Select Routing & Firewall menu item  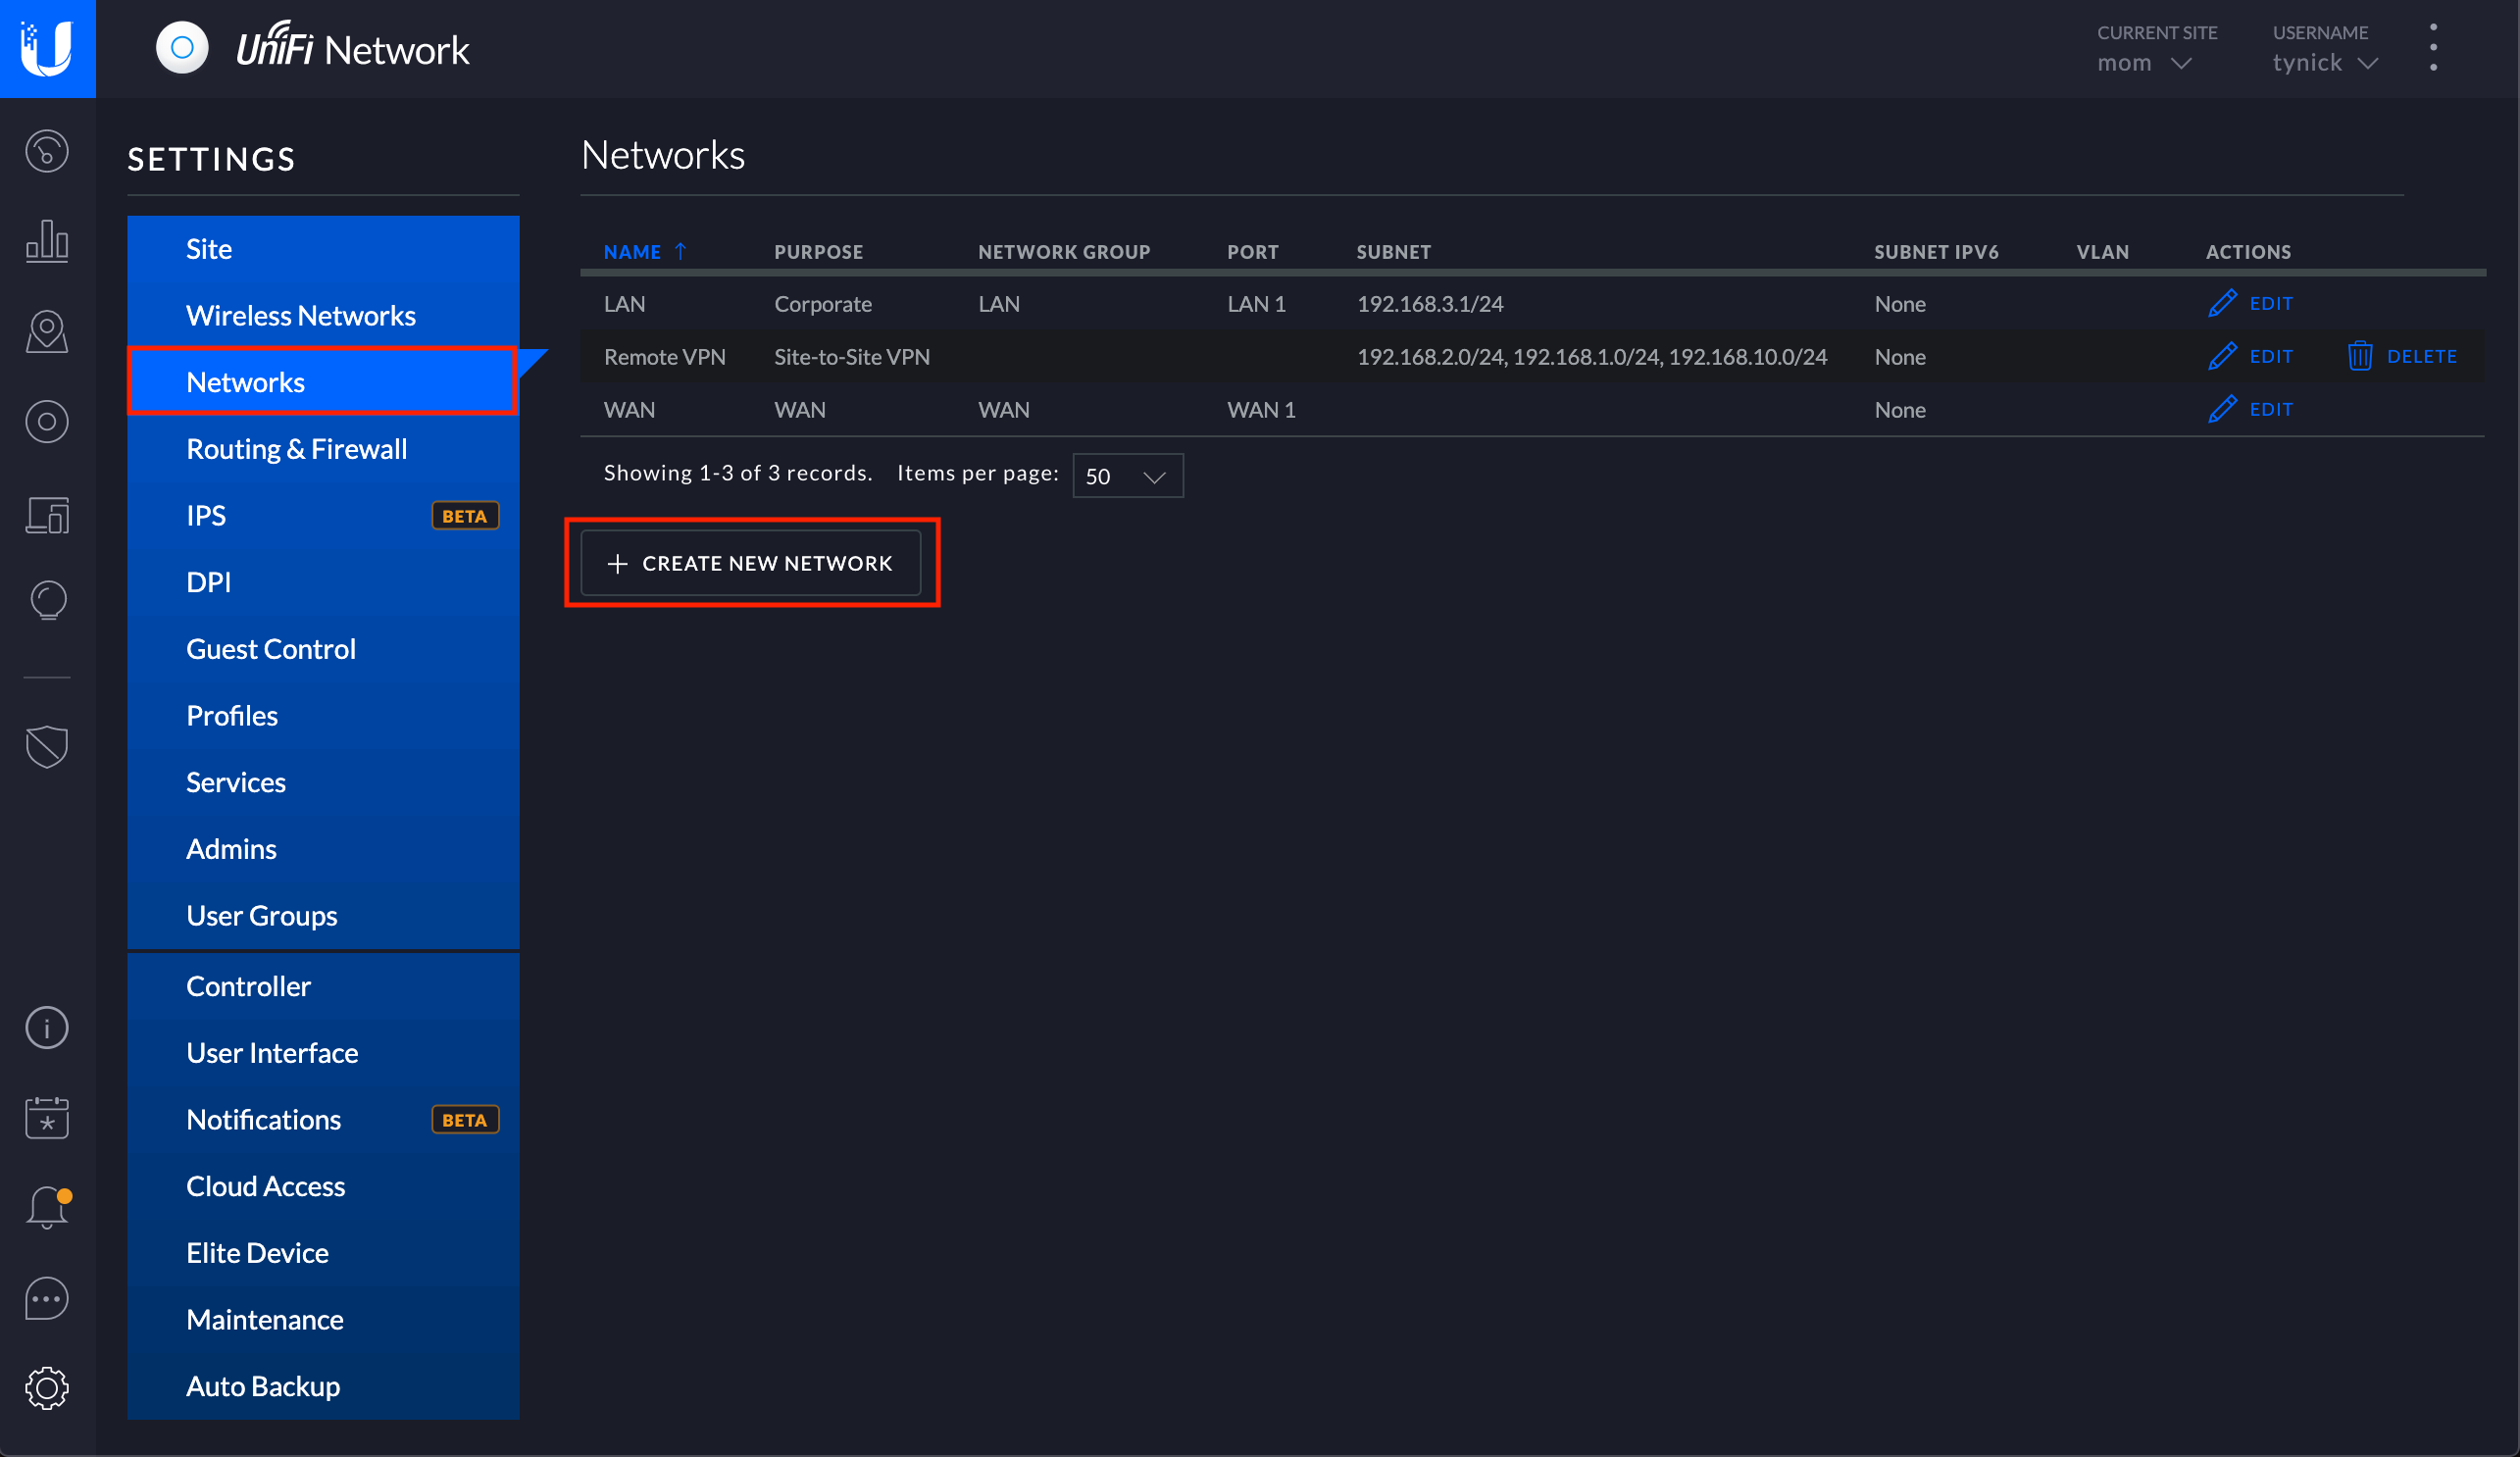coord(295,449)
